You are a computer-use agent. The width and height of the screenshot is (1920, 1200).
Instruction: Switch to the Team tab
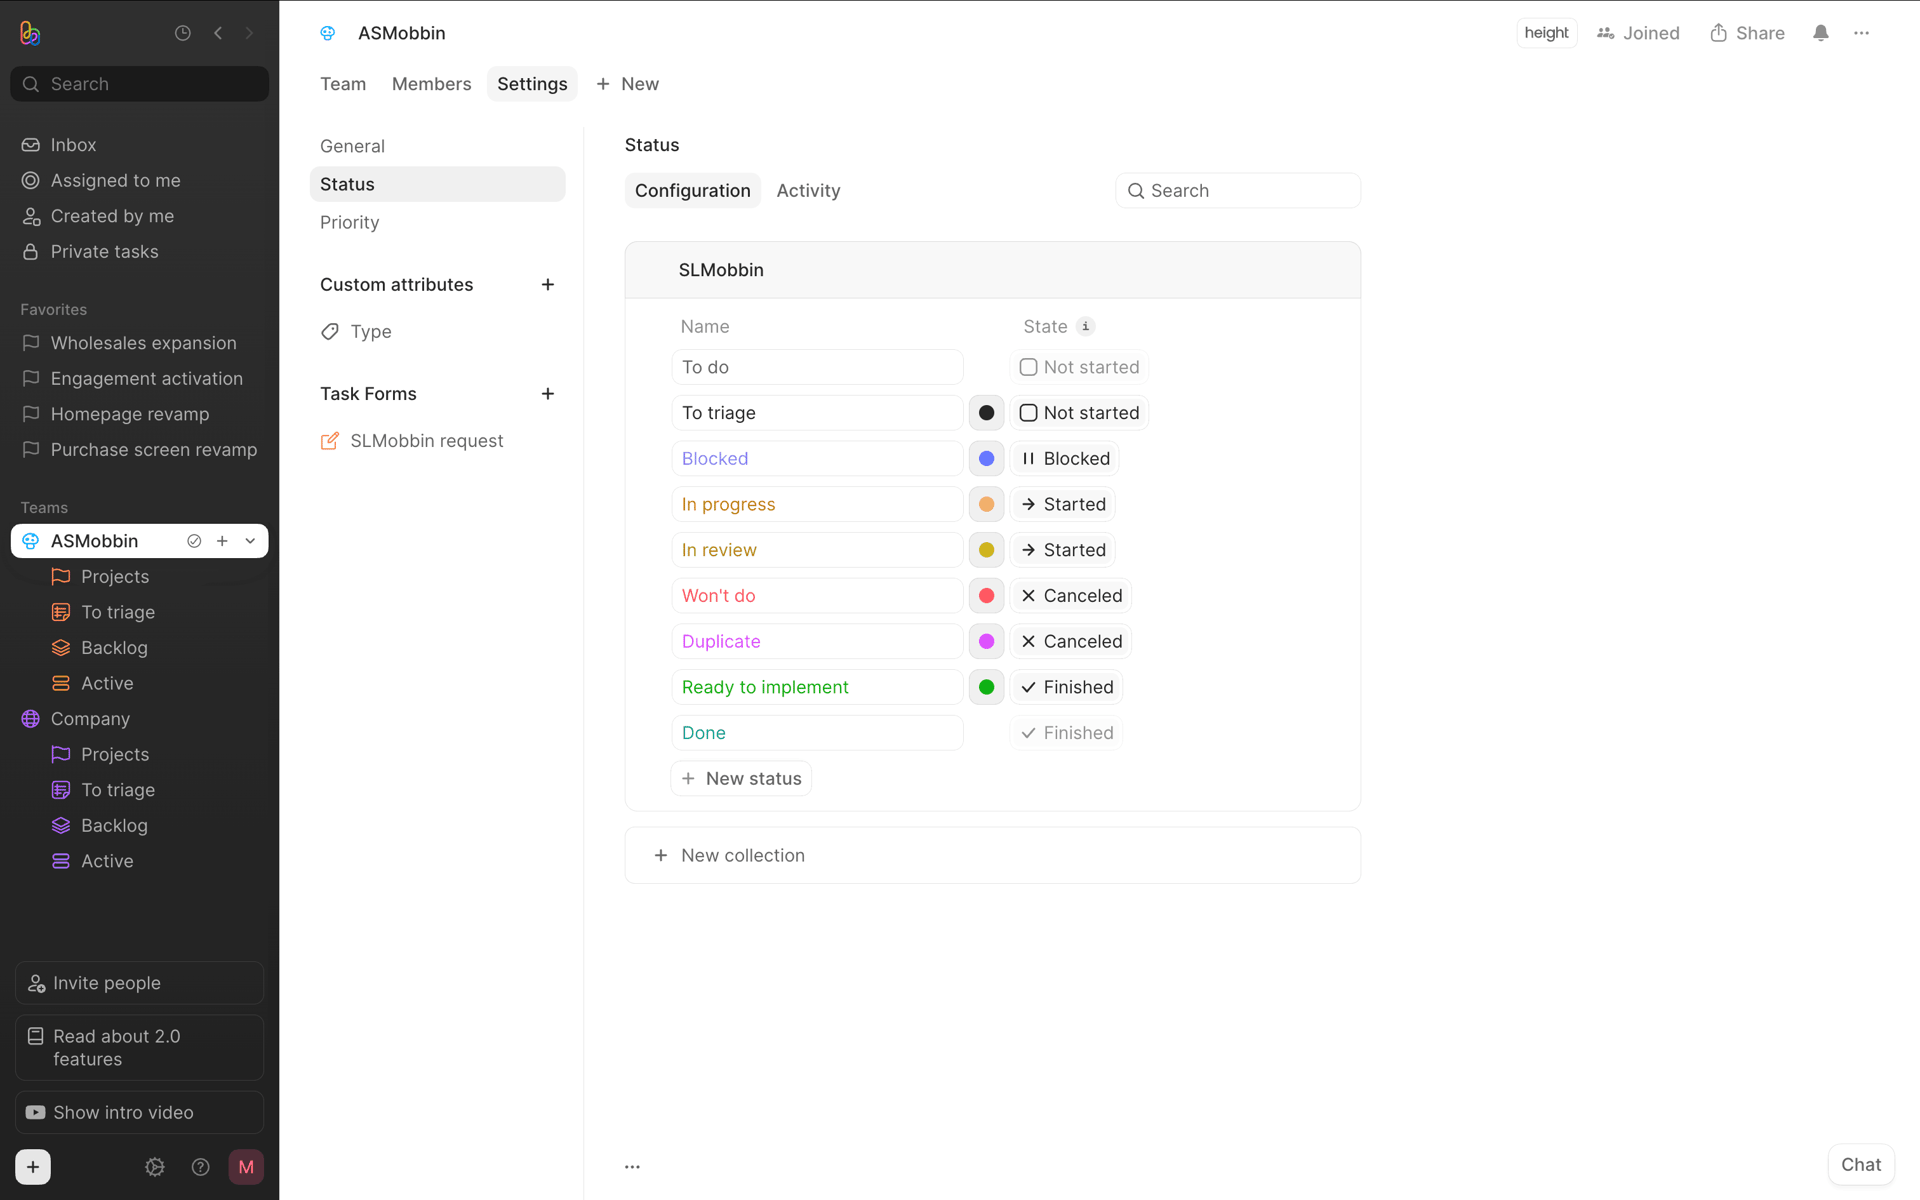[343, 84]
